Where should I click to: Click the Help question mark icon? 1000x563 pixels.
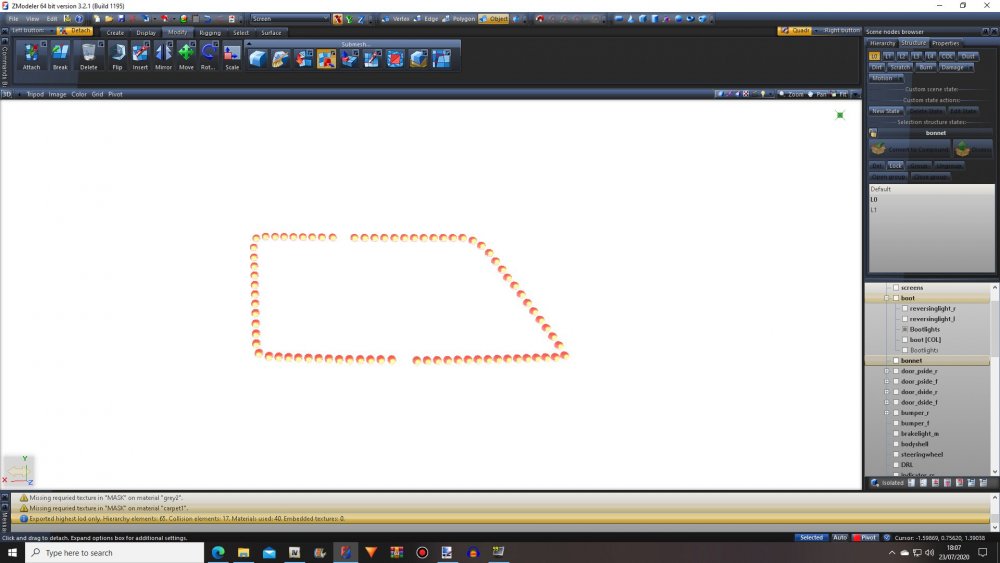click(79, 19)
